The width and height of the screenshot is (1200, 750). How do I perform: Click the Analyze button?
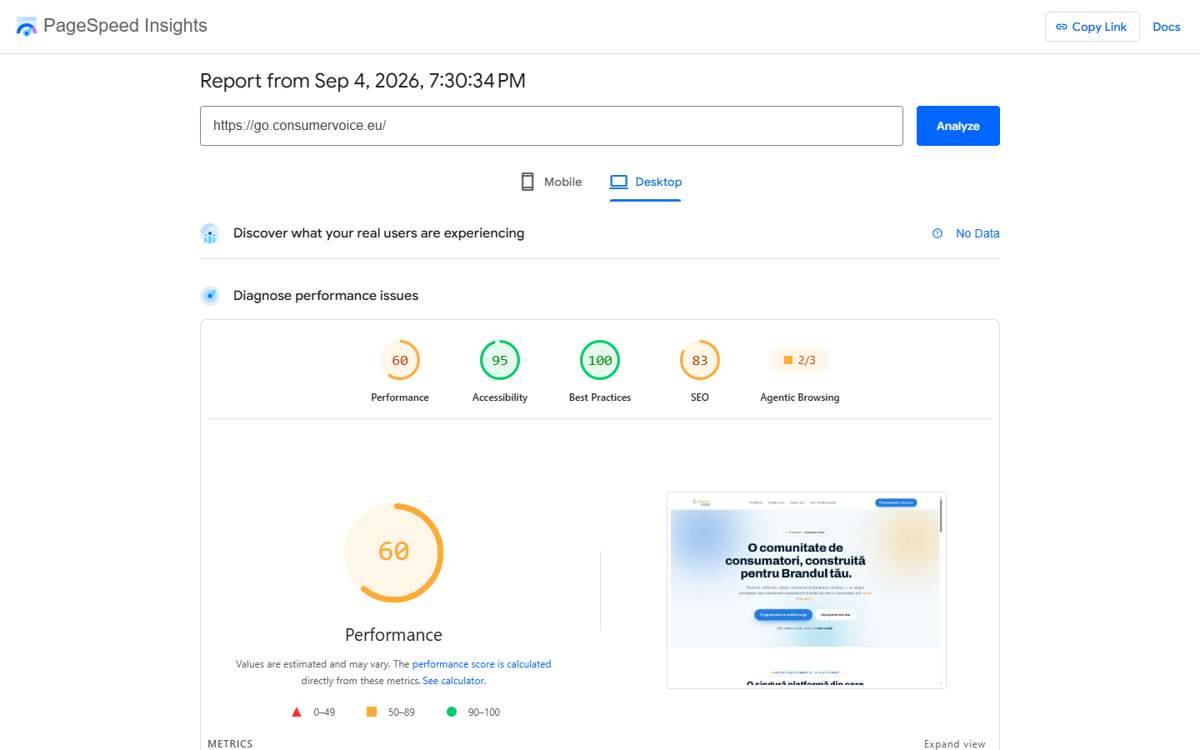958,126
